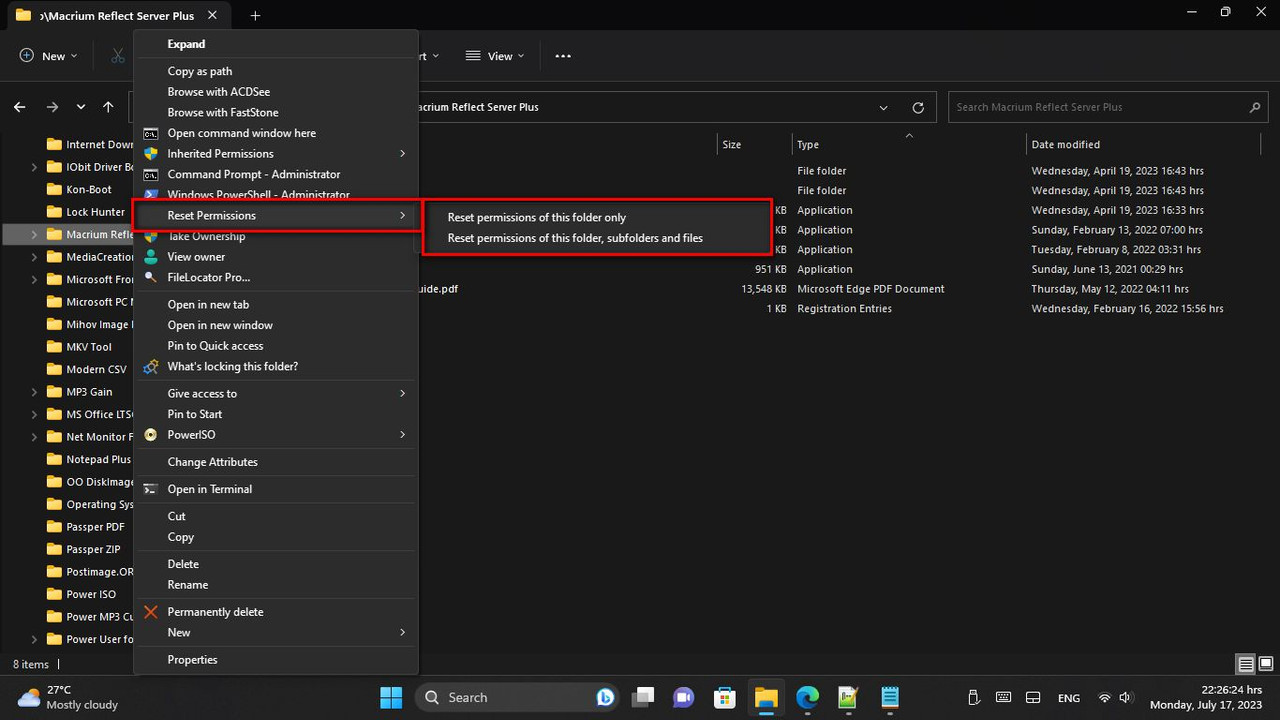Switch to details view icon

tap(1245, 664)
